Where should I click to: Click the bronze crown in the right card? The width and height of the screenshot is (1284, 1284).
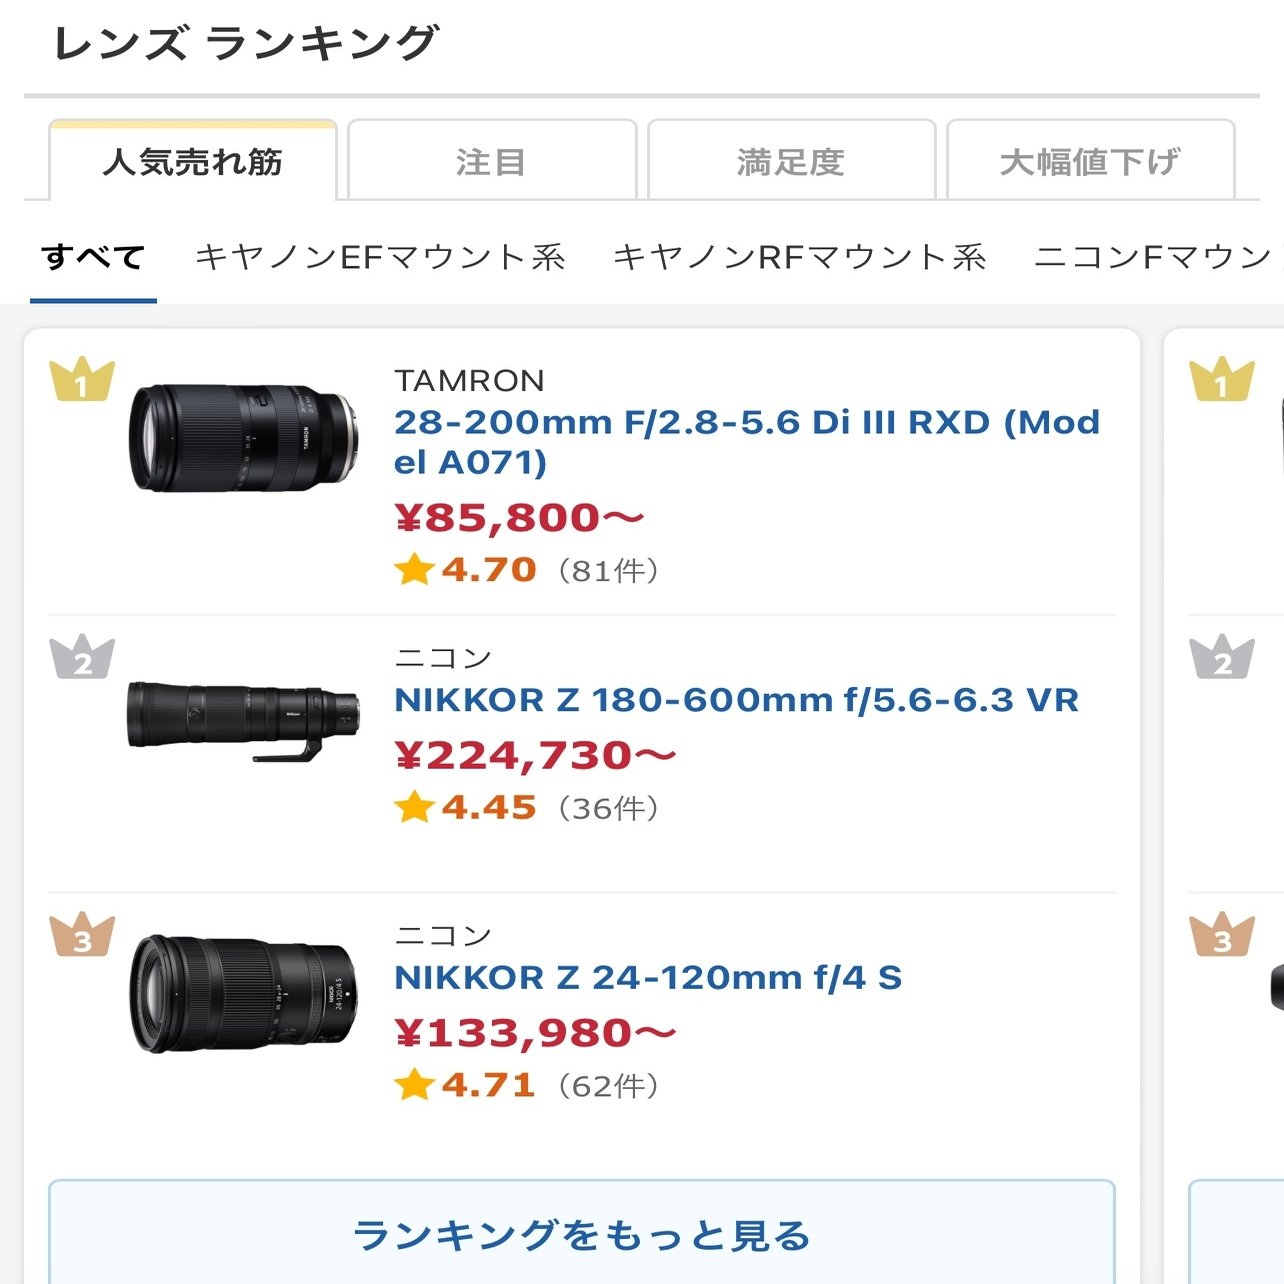(1221, 935)
